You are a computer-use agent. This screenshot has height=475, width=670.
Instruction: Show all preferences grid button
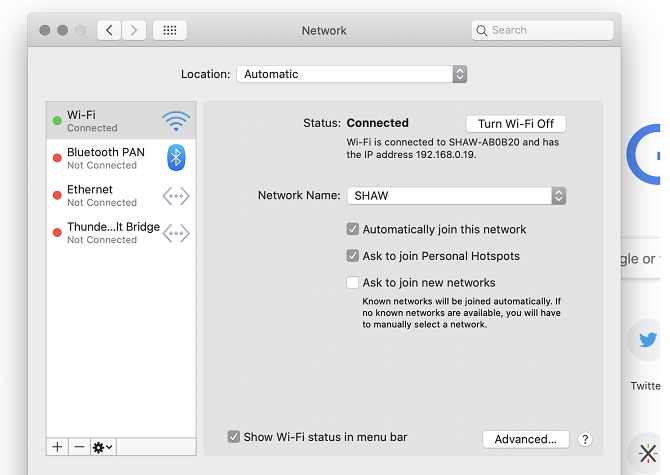[169, 31]
